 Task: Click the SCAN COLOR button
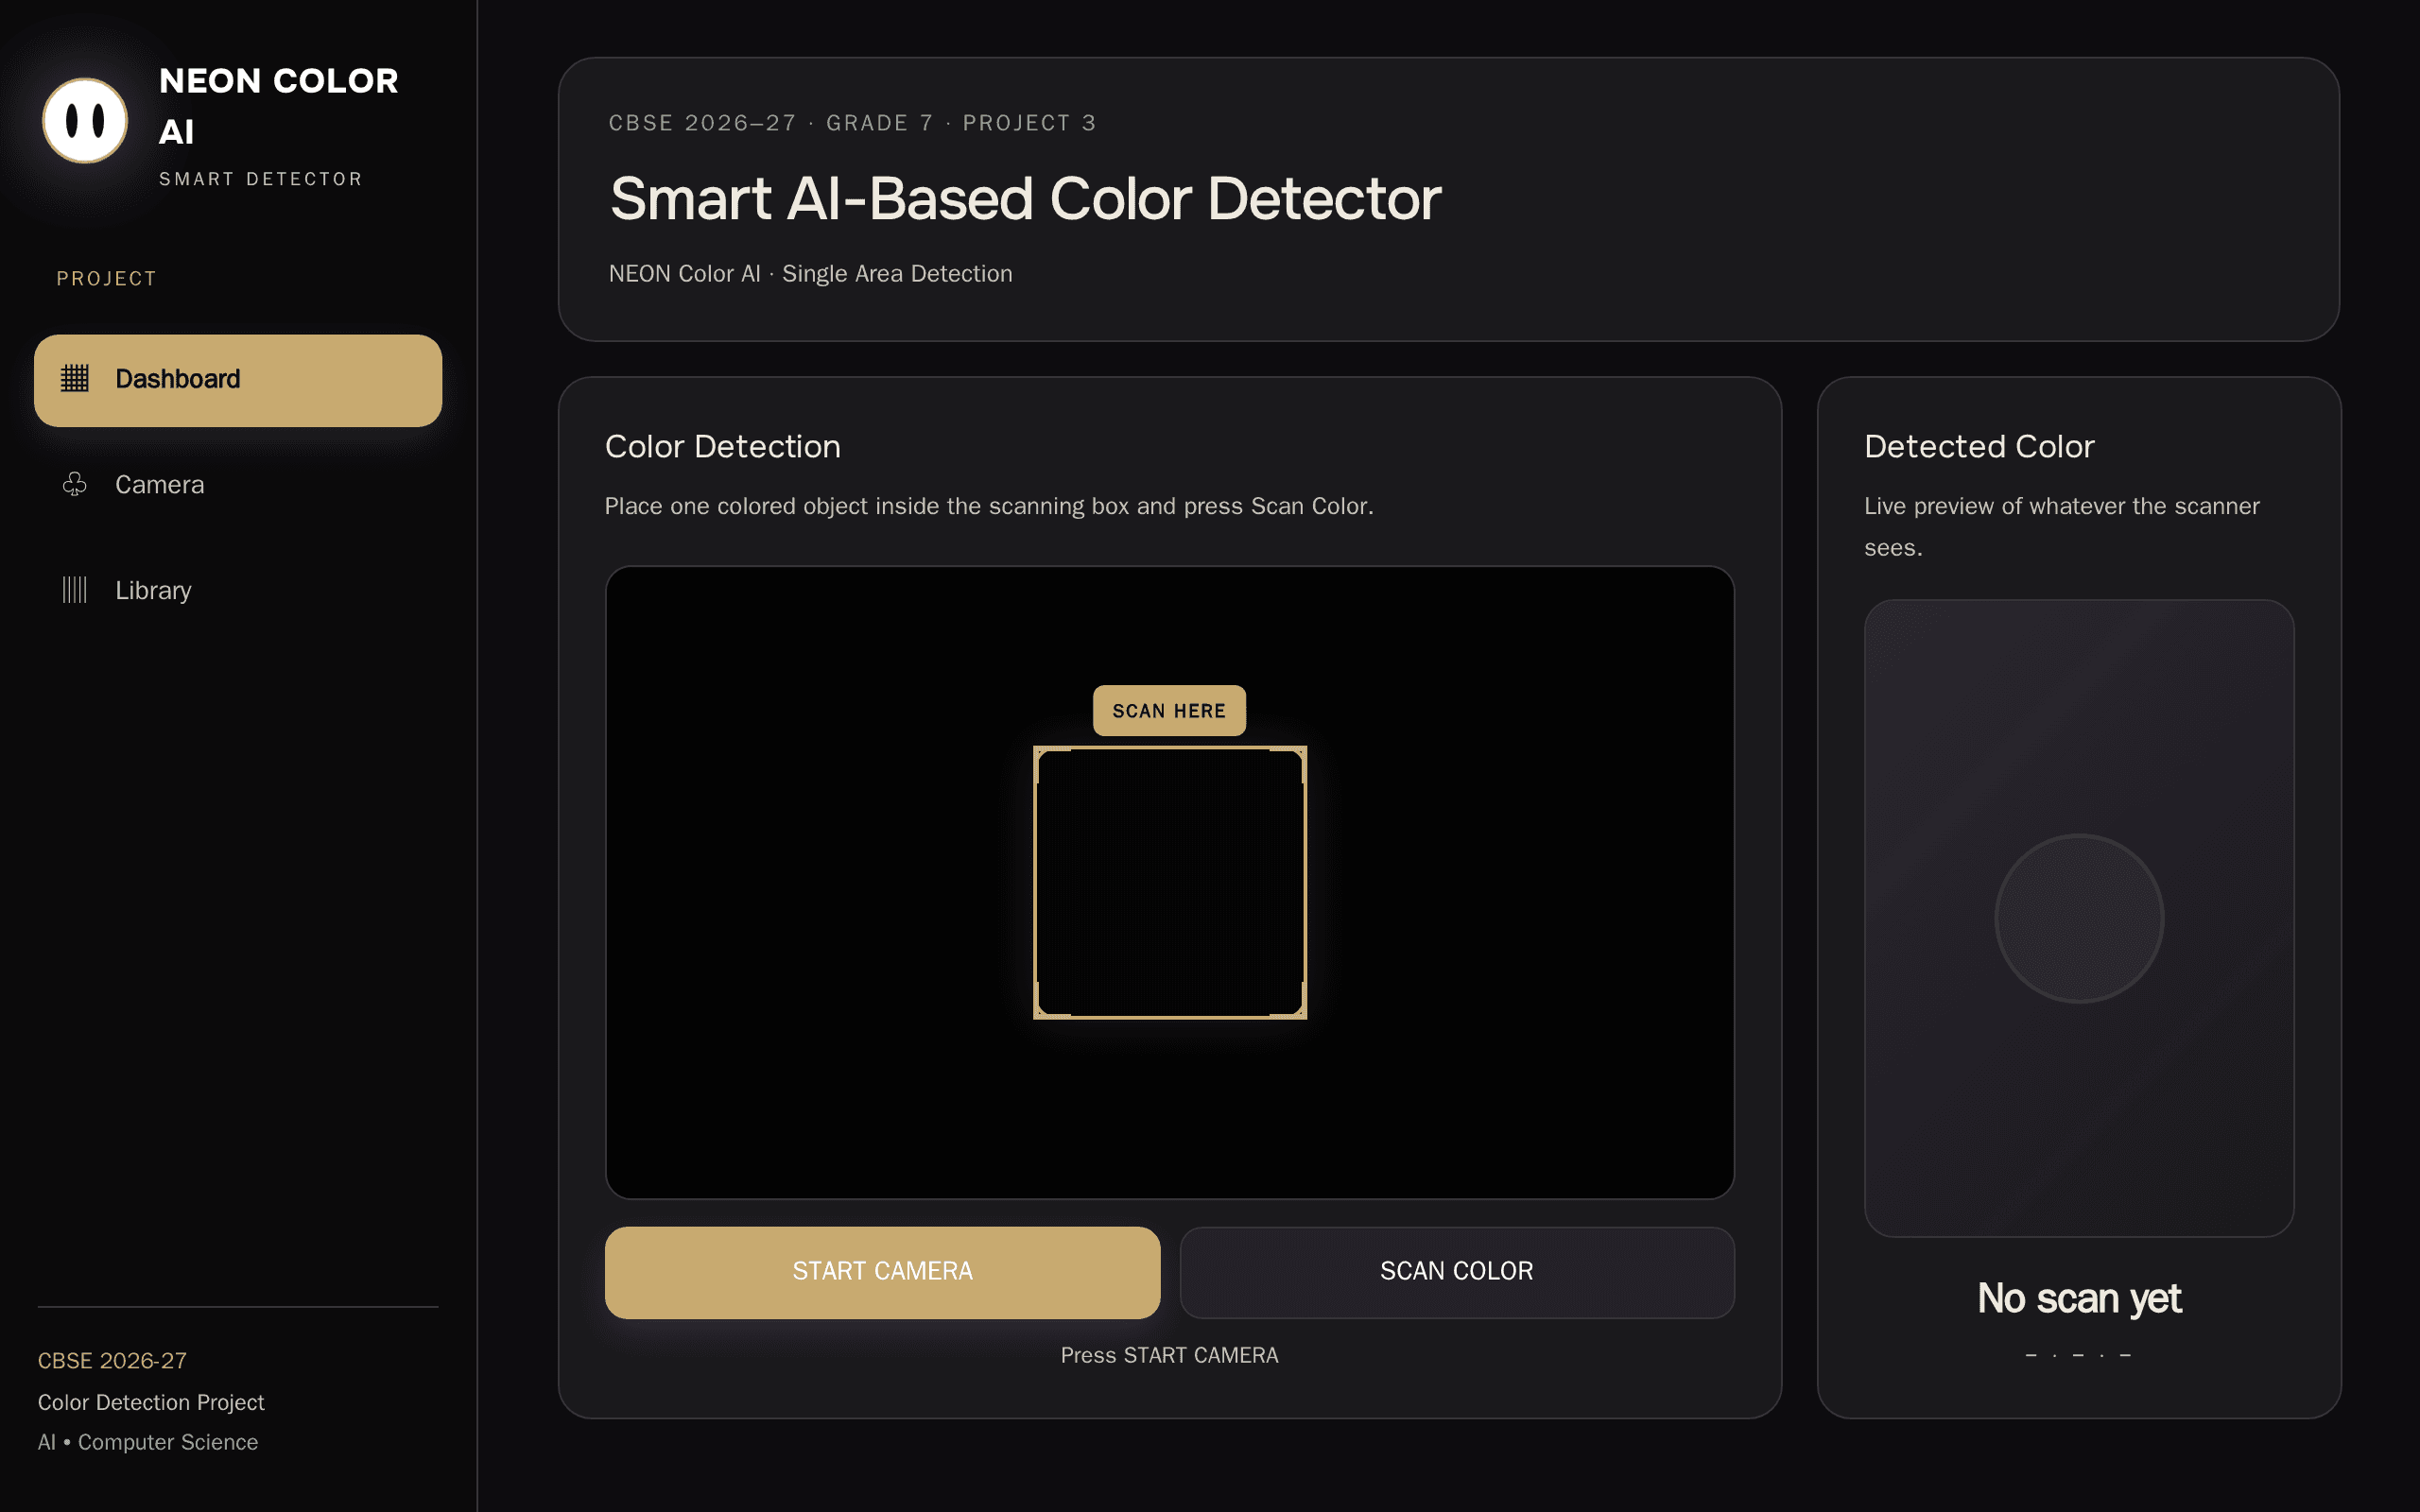[1457, 1272]
